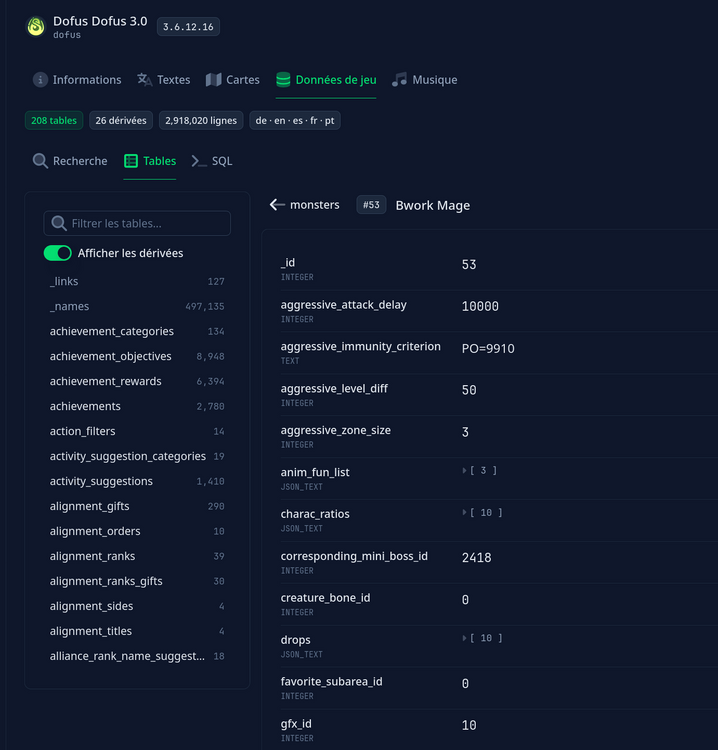Click the 3.6.12.16 version badge
Screen dimensions: 718x750
tap(188, 27)
